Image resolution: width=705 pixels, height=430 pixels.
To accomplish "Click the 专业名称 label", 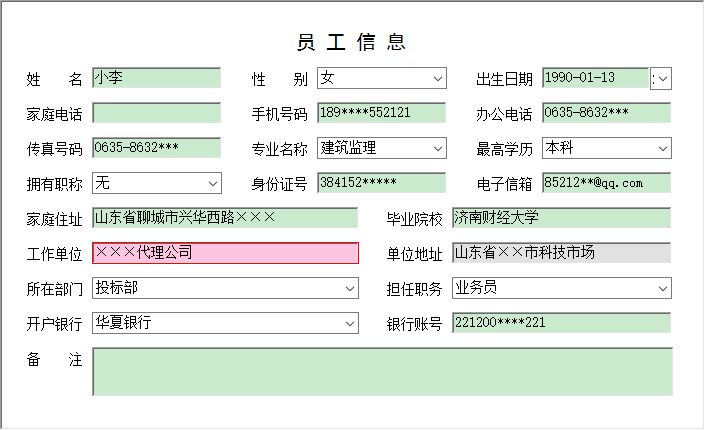I will pos(279,149).
